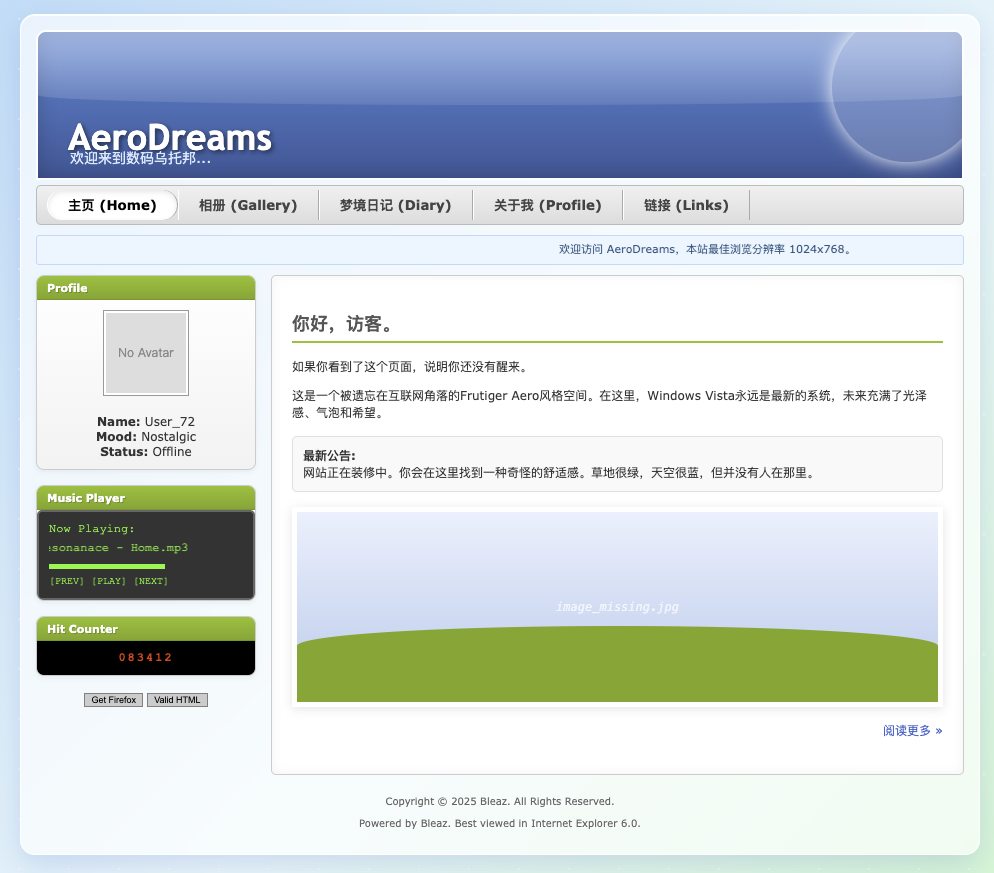Click the No Avatar placeholder image
The height and width of the screenshot is (873, 994).
point(146,352)
